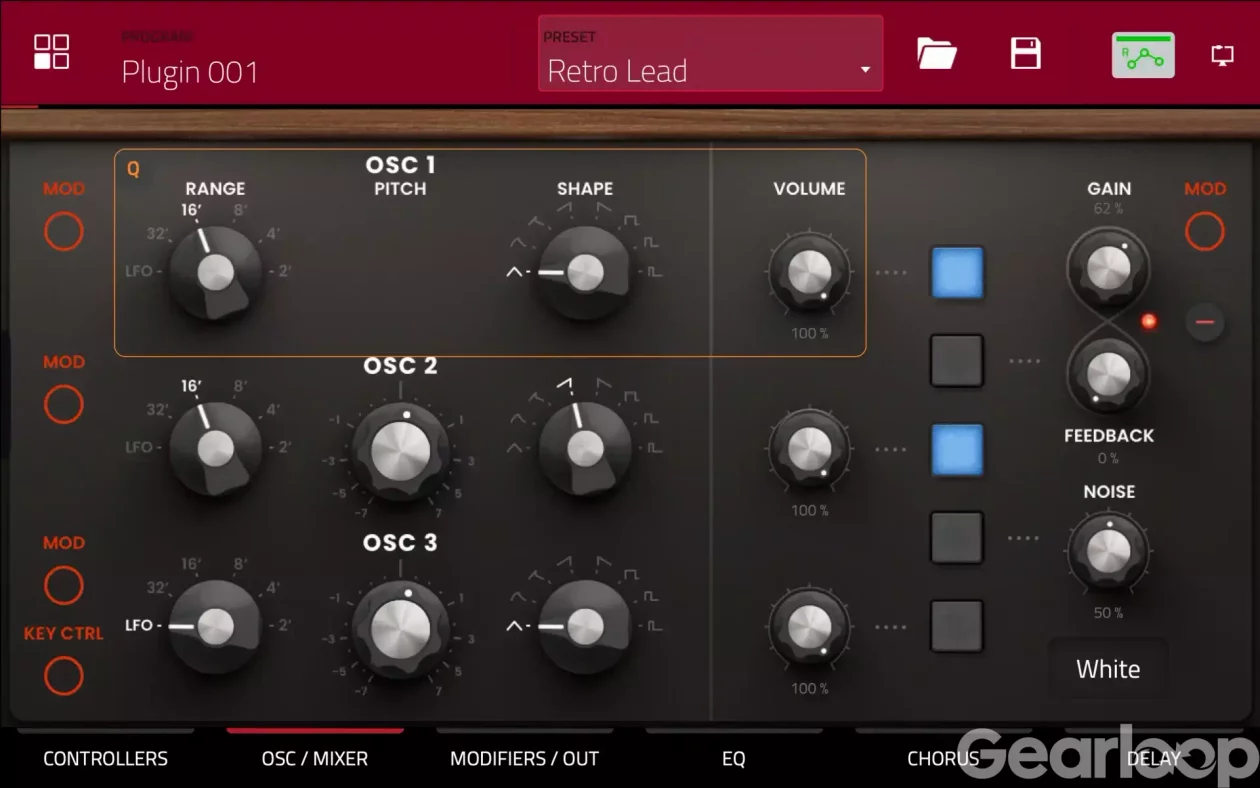Open the four-square grid menu icon
Image resolution: width=1260 pixels, height=788 pixels.
click(51, 52)
